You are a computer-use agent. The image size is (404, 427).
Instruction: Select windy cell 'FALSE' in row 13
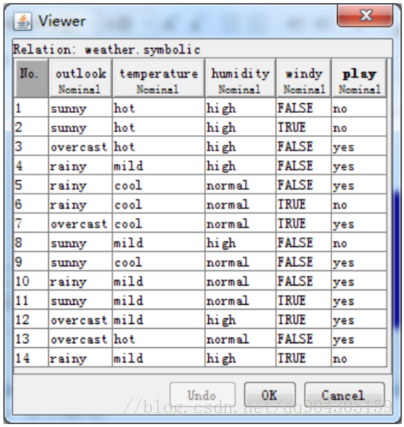tap(304, 339)
